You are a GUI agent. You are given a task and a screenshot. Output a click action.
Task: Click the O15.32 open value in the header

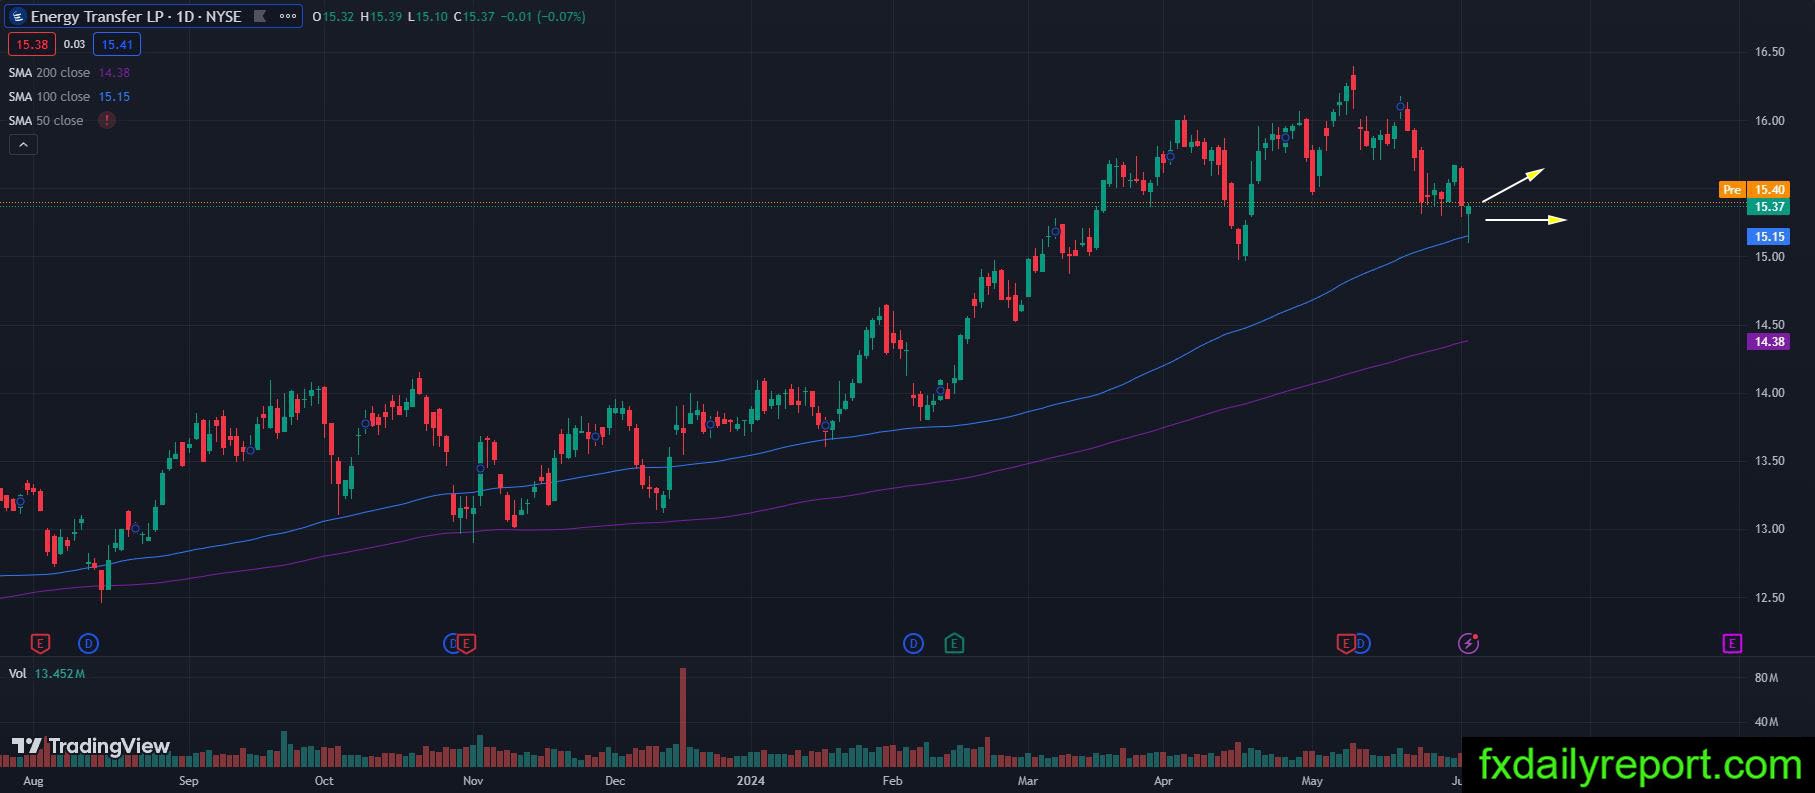[x=334, y=16]
